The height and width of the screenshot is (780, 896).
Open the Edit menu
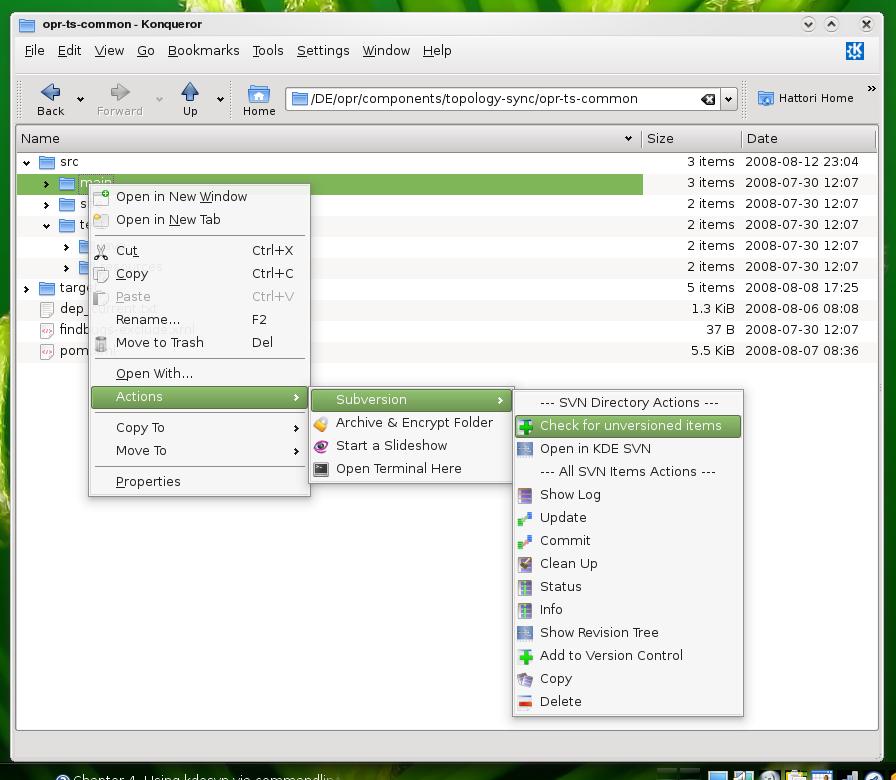pos(69,51)
